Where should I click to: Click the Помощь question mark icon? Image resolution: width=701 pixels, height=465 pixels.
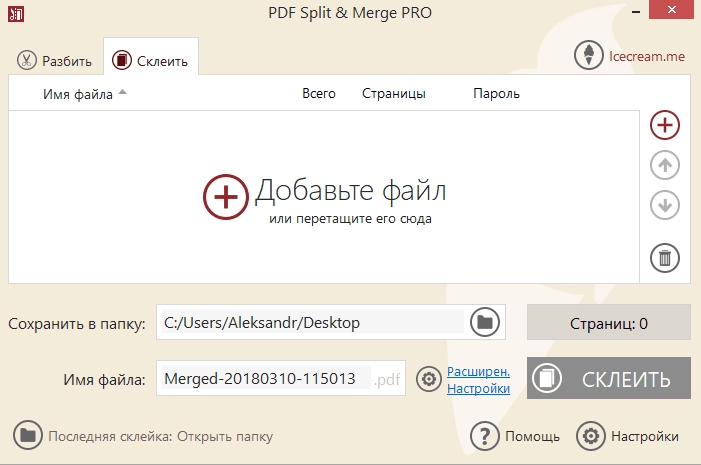pyautogui.click(x=485, y=435)
